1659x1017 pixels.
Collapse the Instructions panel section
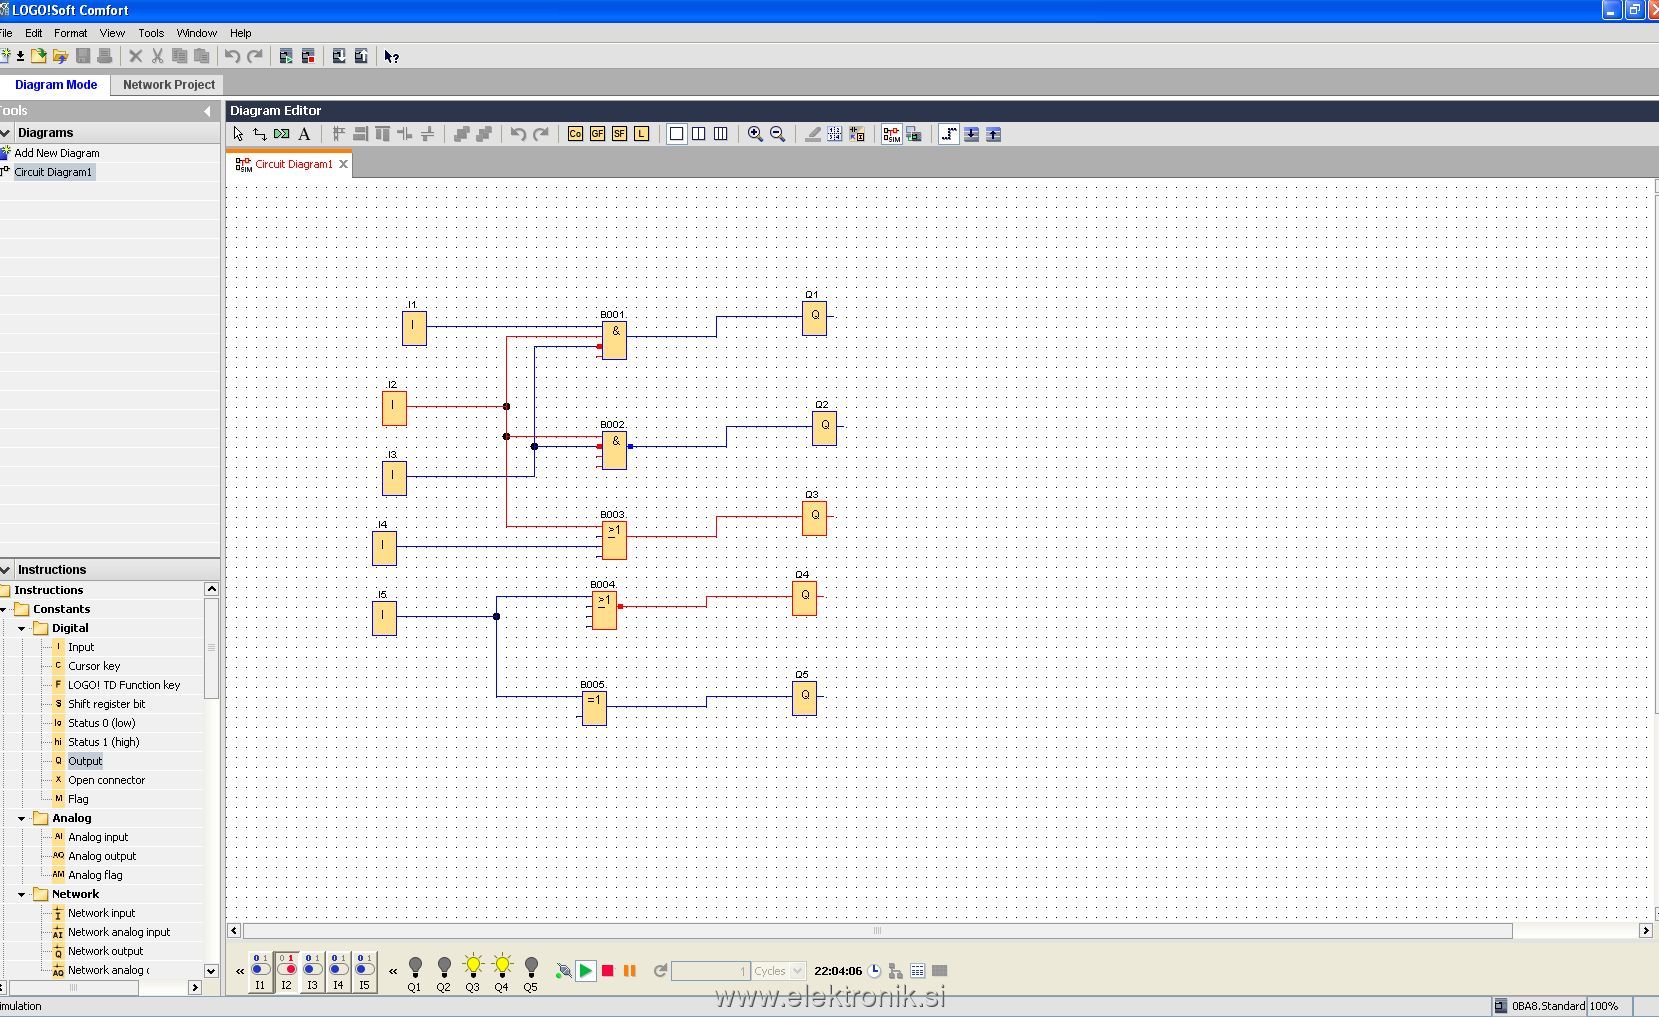point(6,569)
